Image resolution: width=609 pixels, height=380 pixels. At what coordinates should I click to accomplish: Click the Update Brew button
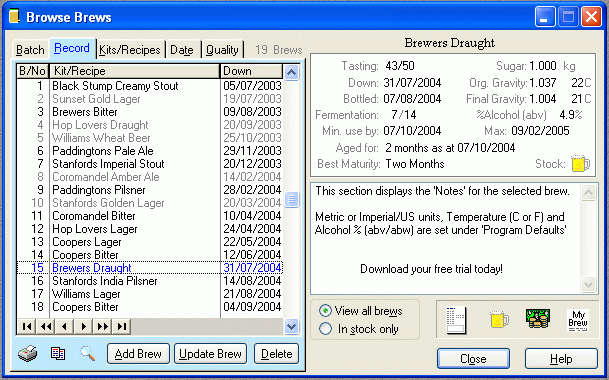pyautogui.click(x=211, y=354)
